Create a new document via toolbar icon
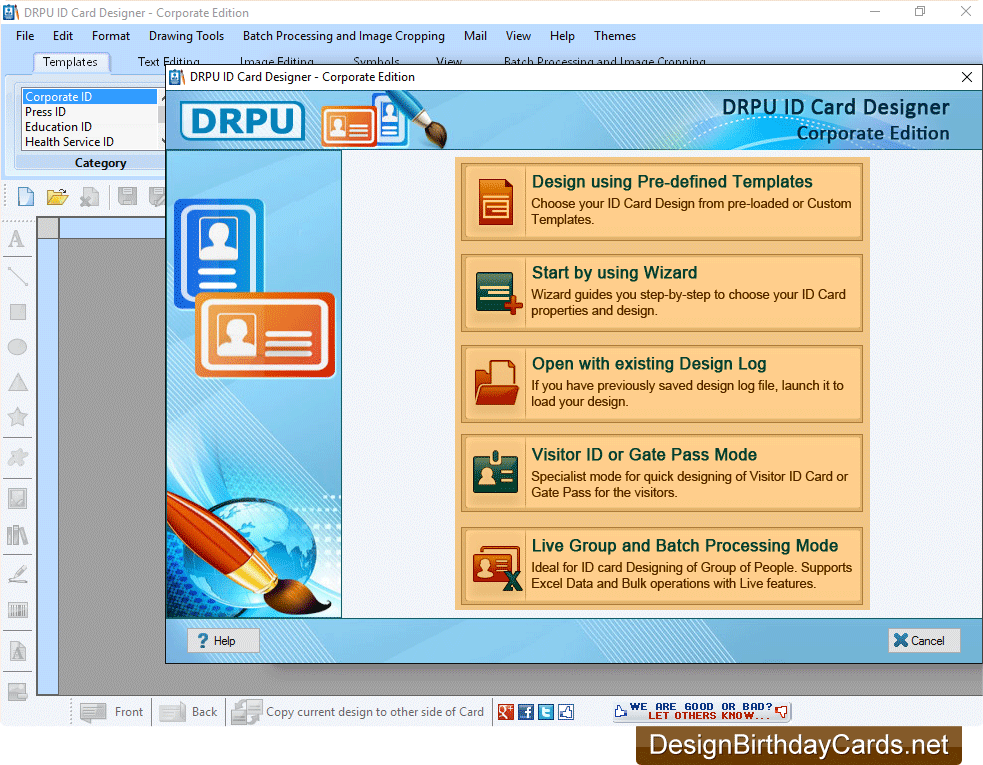This screenshot has height=765, width=983. (x=25, y=197)
